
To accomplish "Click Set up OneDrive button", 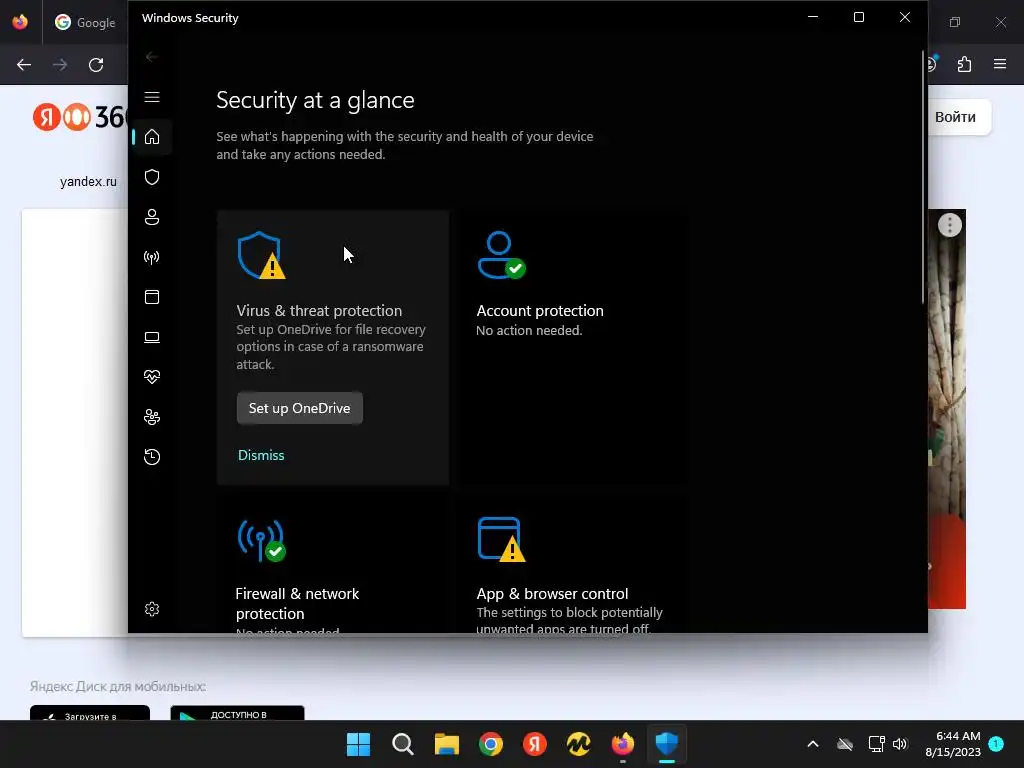I will click(x=299, y=408).
